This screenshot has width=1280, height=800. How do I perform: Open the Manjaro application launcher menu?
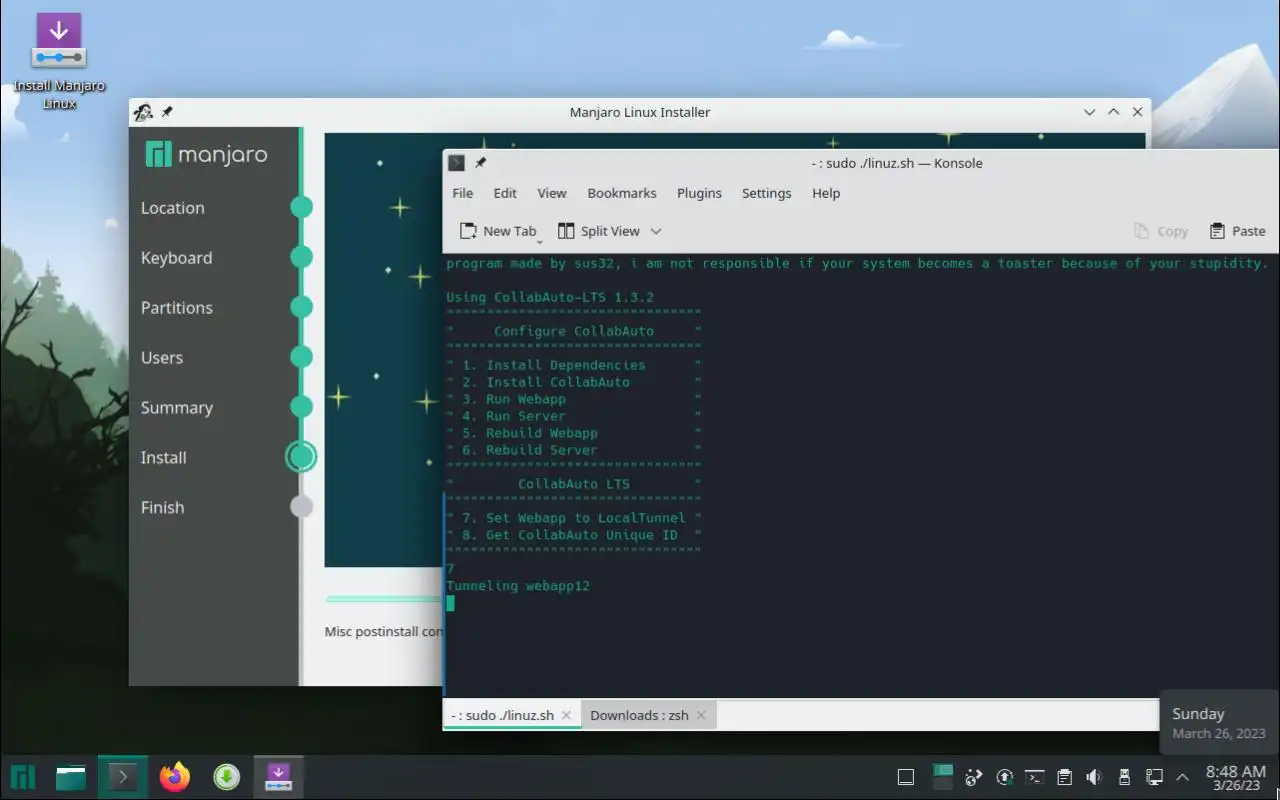[x=23, y=777]
